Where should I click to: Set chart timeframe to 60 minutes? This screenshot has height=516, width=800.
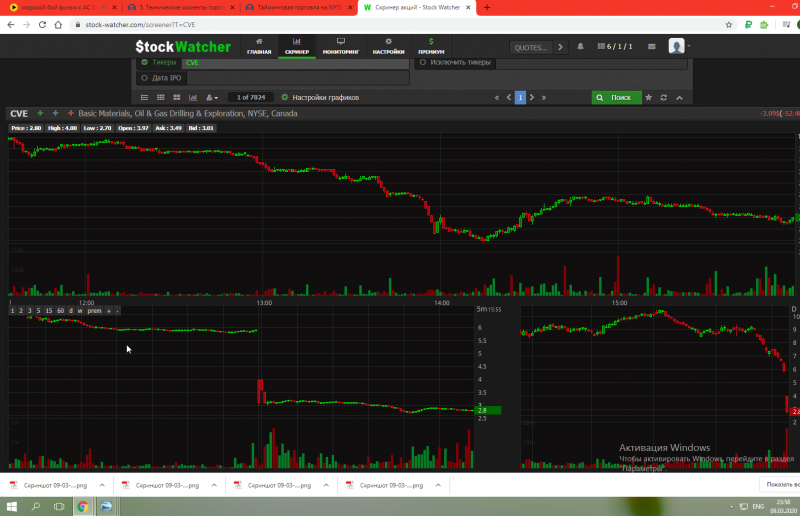click(61, 311)
